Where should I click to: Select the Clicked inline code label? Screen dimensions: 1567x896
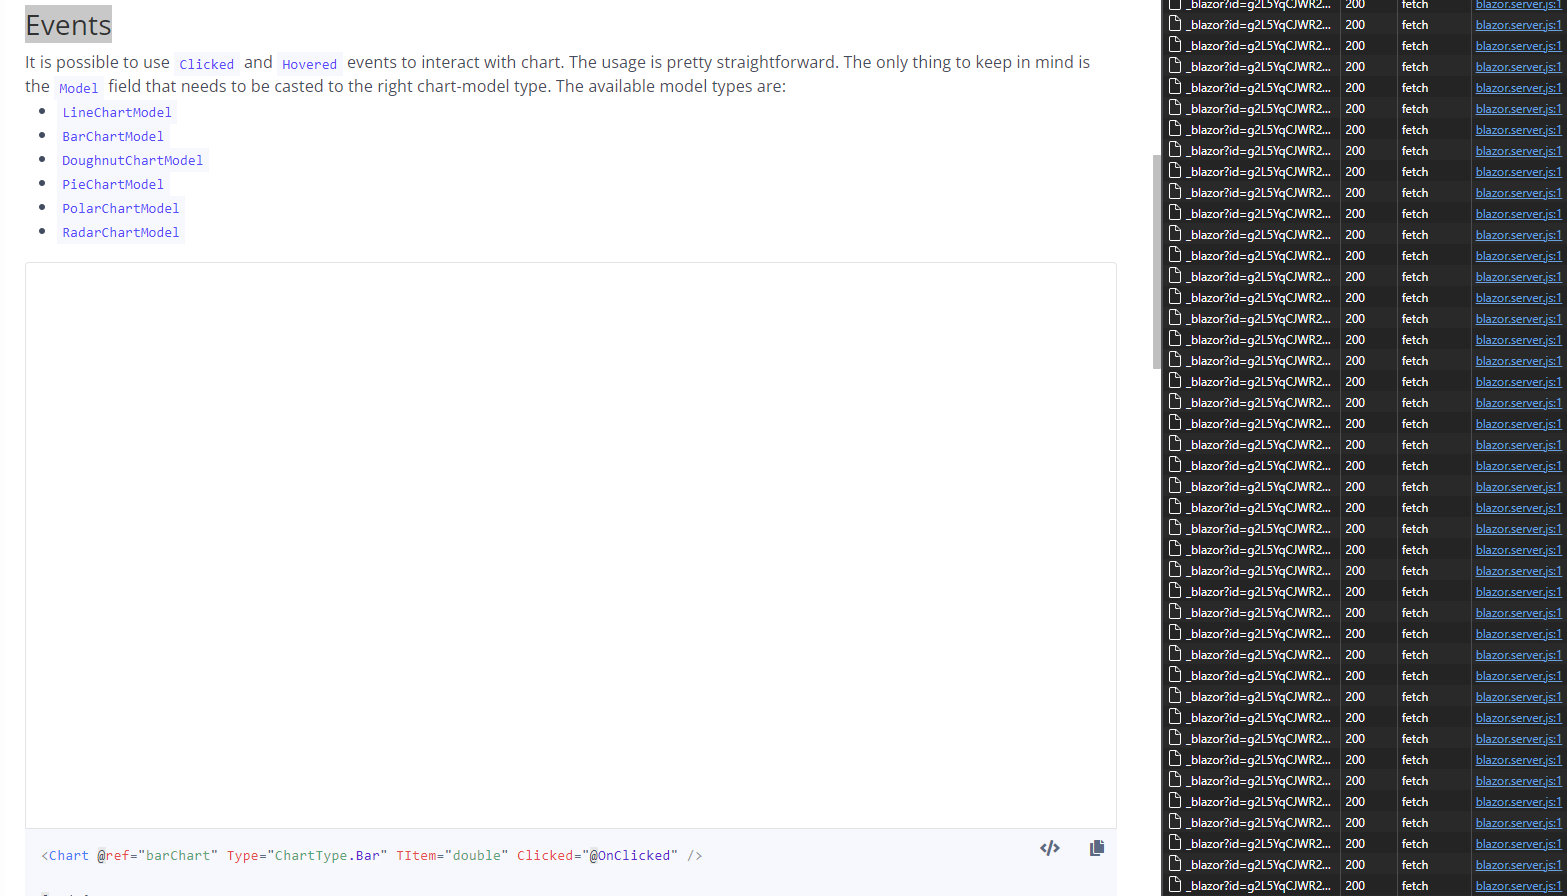(x=206, y=63)
